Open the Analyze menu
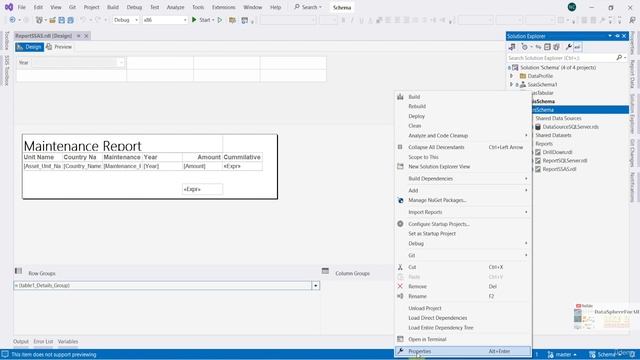Screen dimensions: 640x360 click(176, 7)
